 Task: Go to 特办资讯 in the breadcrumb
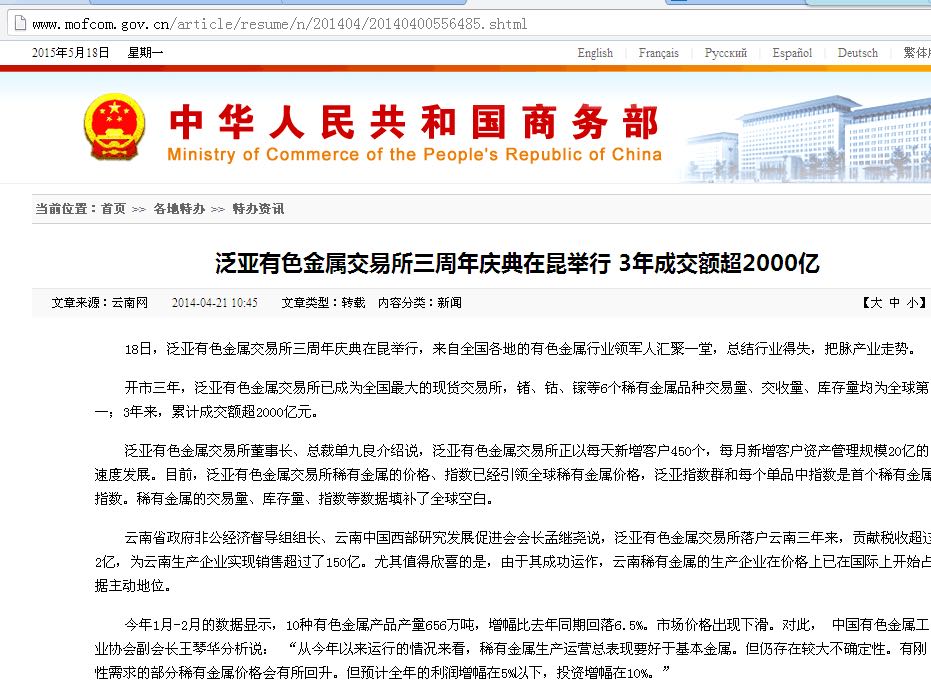[258, 209]
